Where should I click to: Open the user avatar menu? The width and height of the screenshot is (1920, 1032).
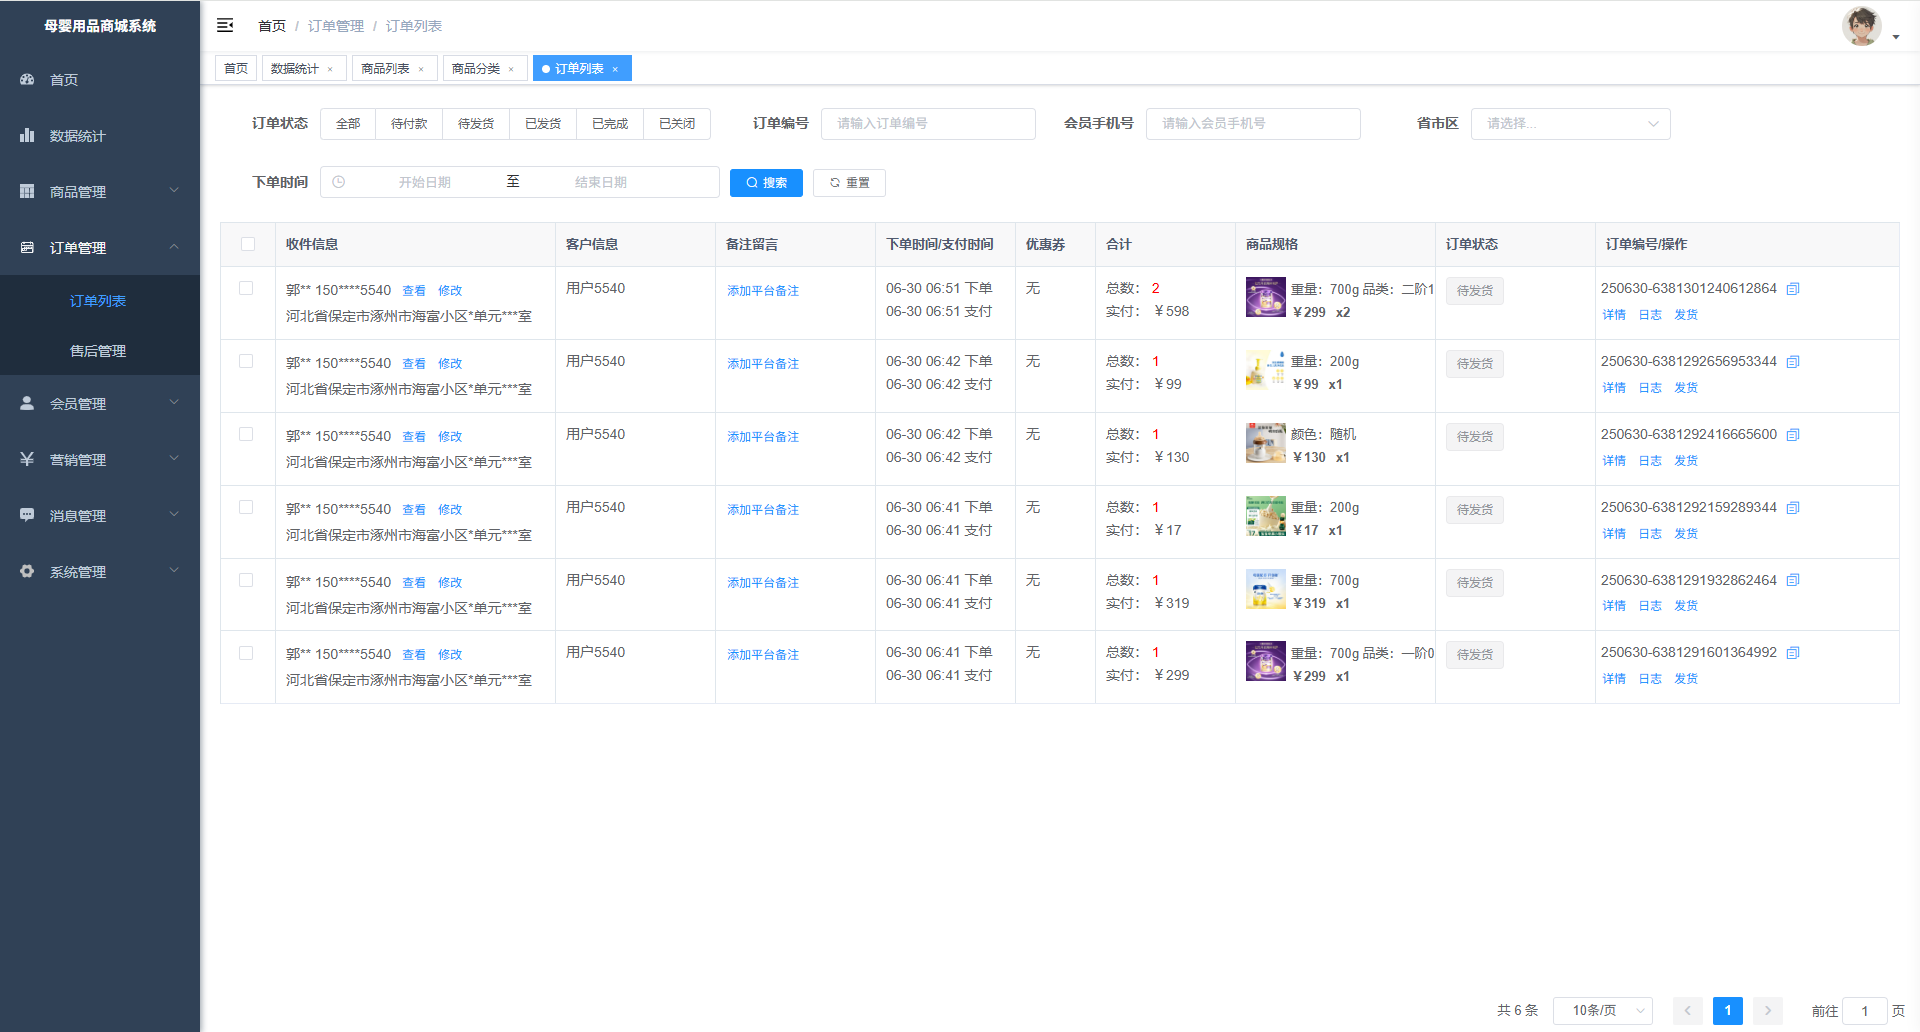click(x=1861, y=27)
